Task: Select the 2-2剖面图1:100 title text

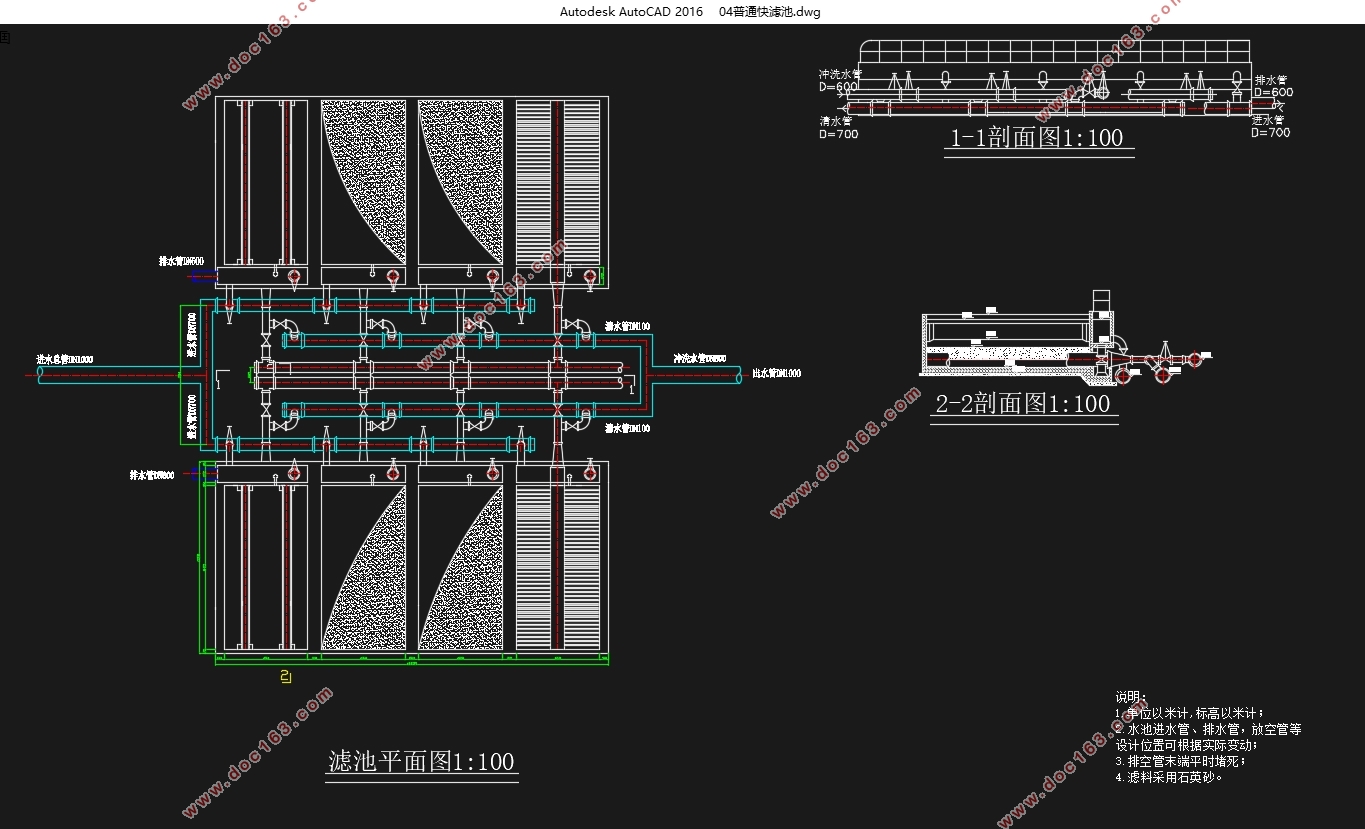Action: (1022, 404)
